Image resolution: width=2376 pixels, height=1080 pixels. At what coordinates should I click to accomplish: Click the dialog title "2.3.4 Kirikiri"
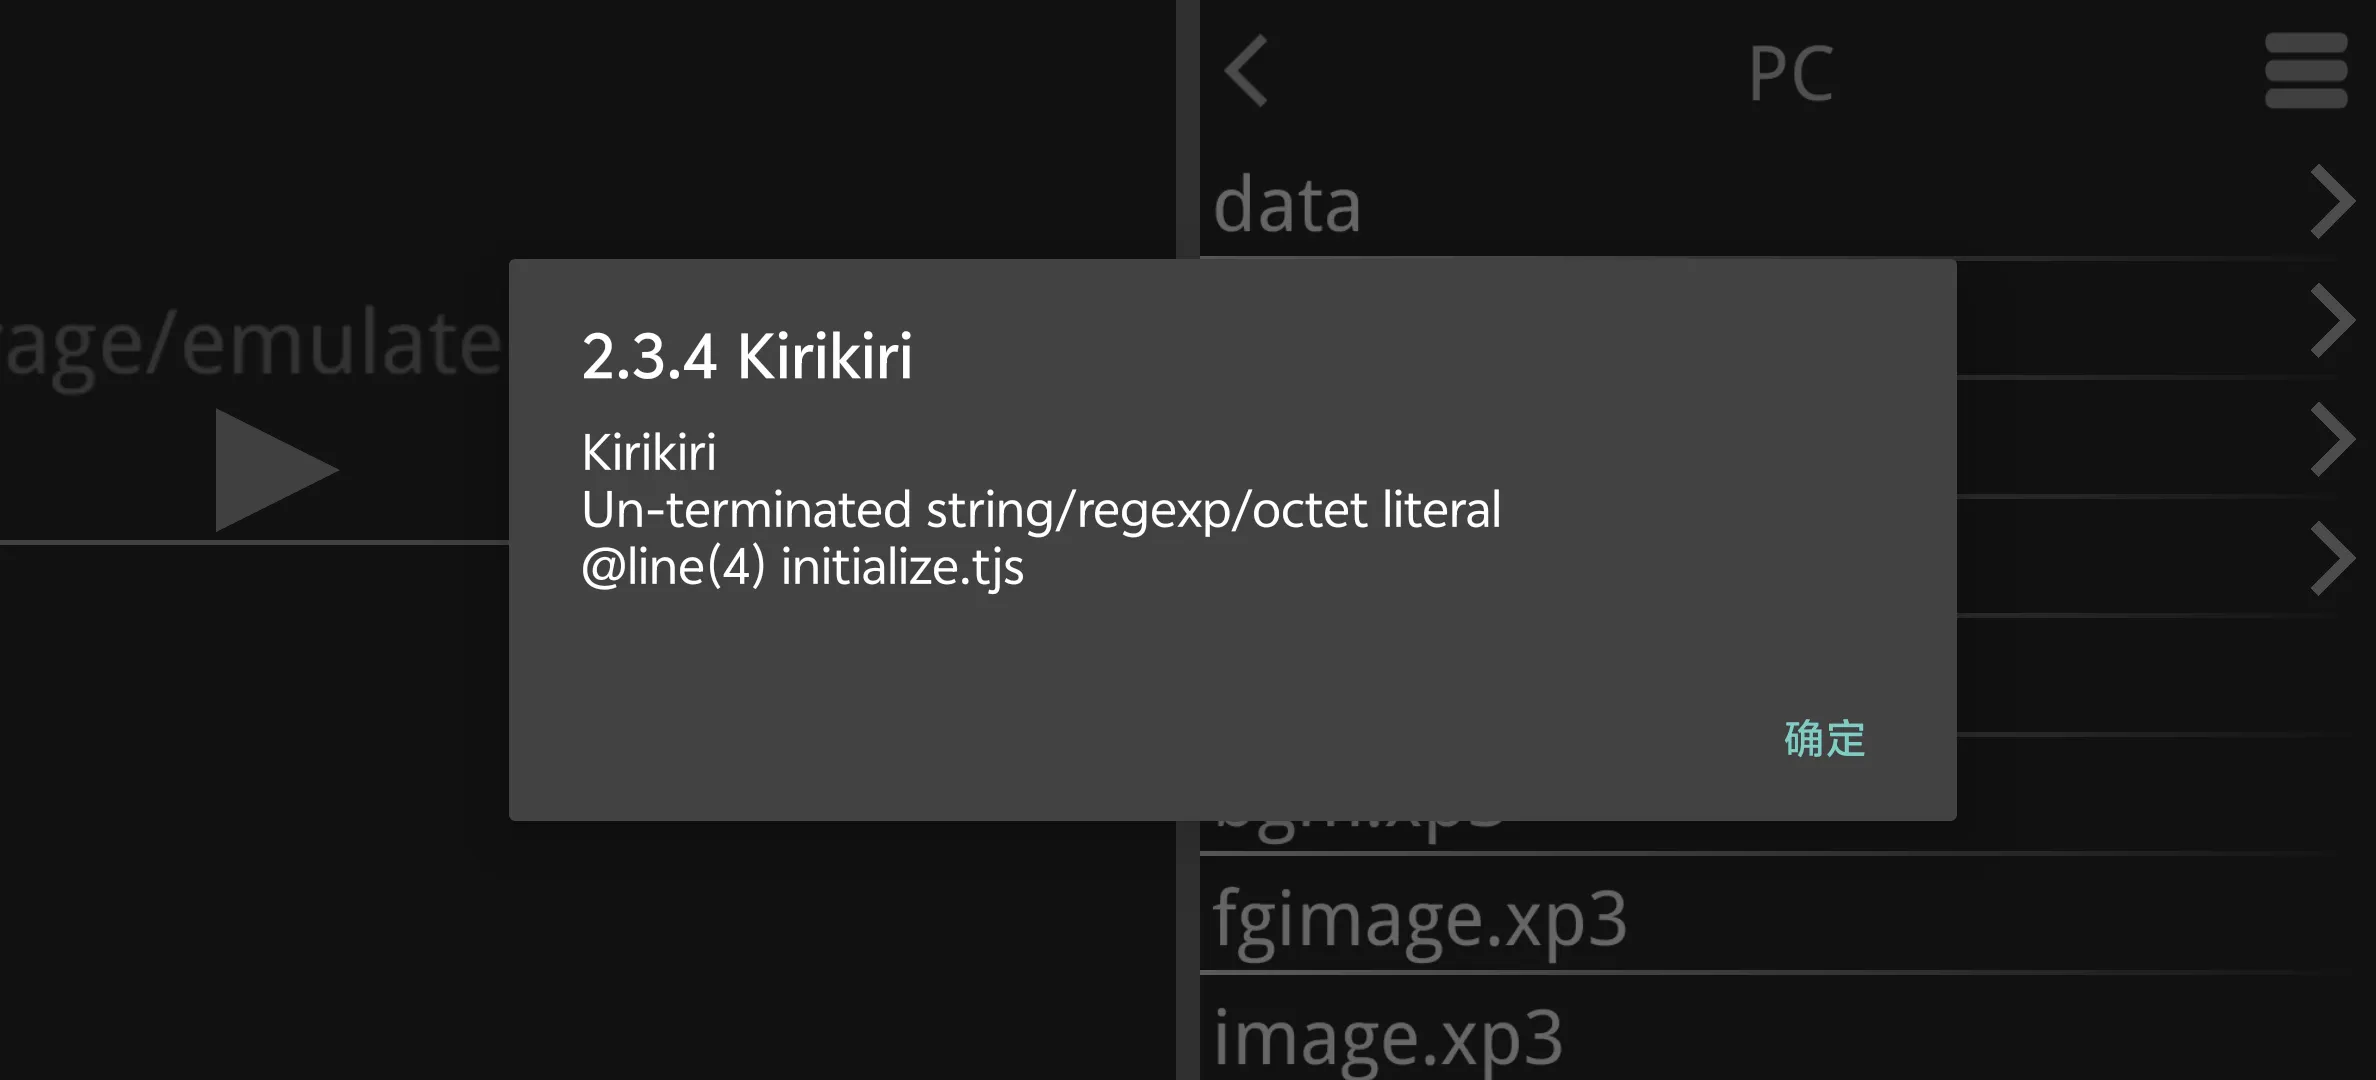pos(747,356)
